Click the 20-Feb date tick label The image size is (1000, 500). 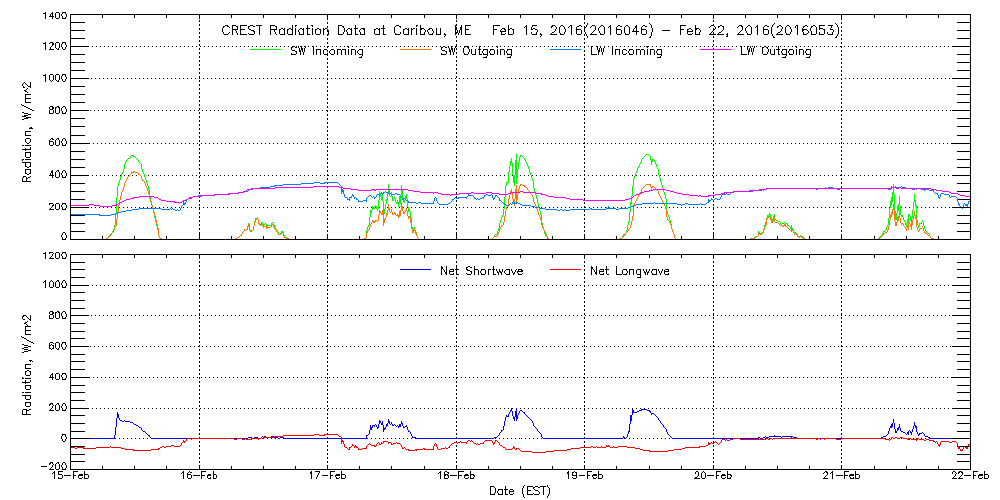click(713, 478)
